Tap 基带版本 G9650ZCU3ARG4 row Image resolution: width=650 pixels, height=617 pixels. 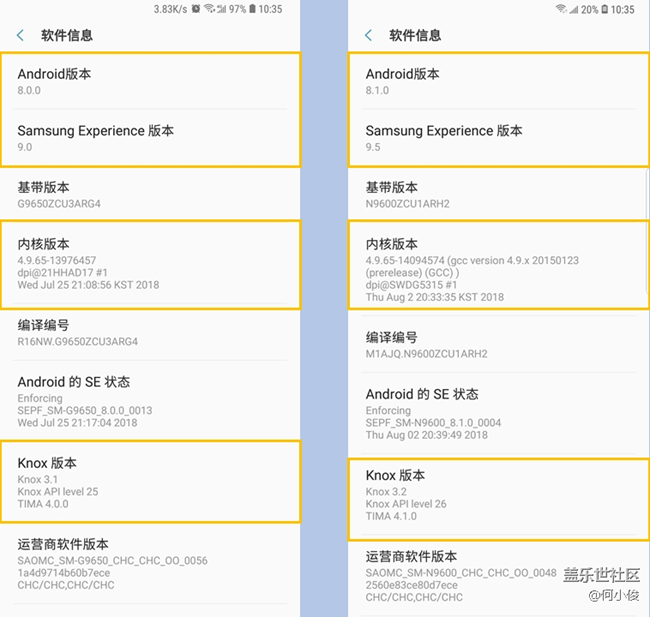(150, 194)
